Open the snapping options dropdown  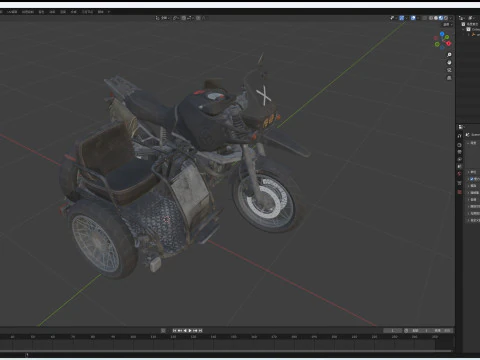(190, 18)
